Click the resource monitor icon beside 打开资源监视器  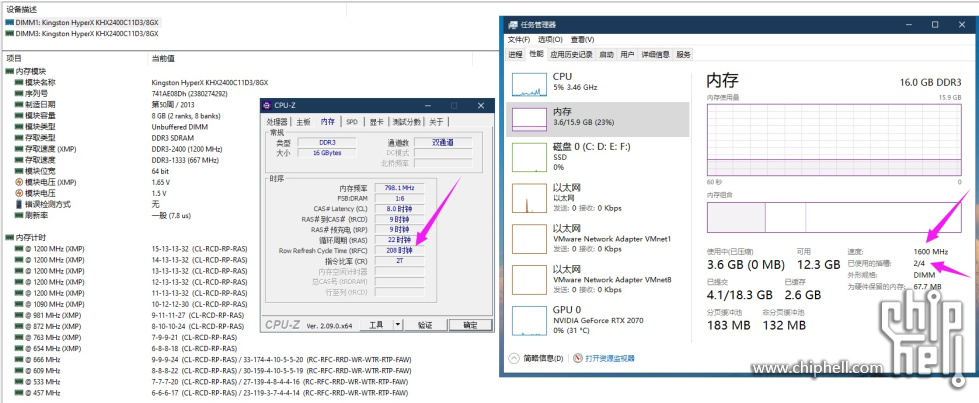578,359
